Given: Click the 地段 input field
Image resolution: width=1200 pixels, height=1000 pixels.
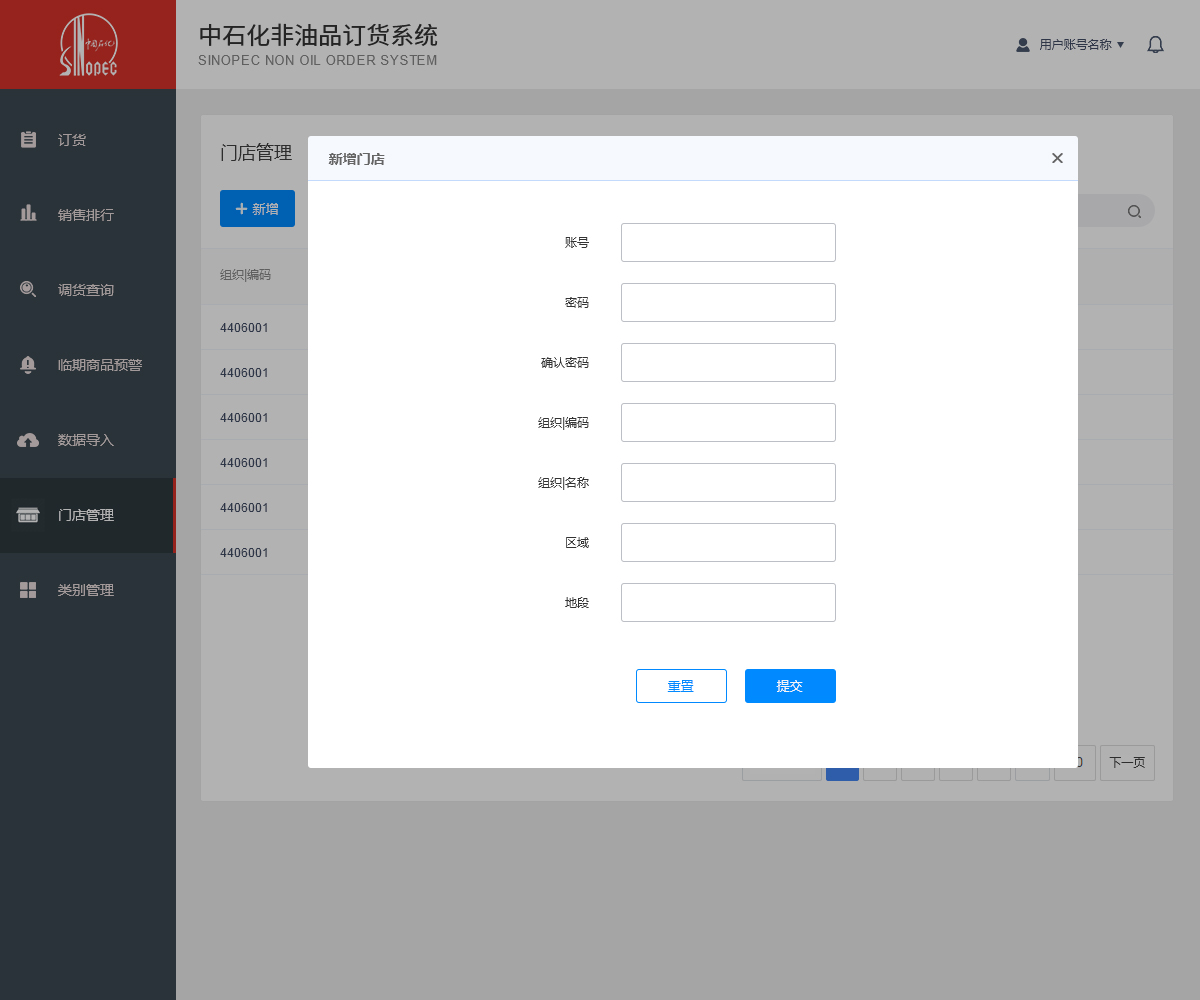Looking at the screenshot, I should pos(728,602).
